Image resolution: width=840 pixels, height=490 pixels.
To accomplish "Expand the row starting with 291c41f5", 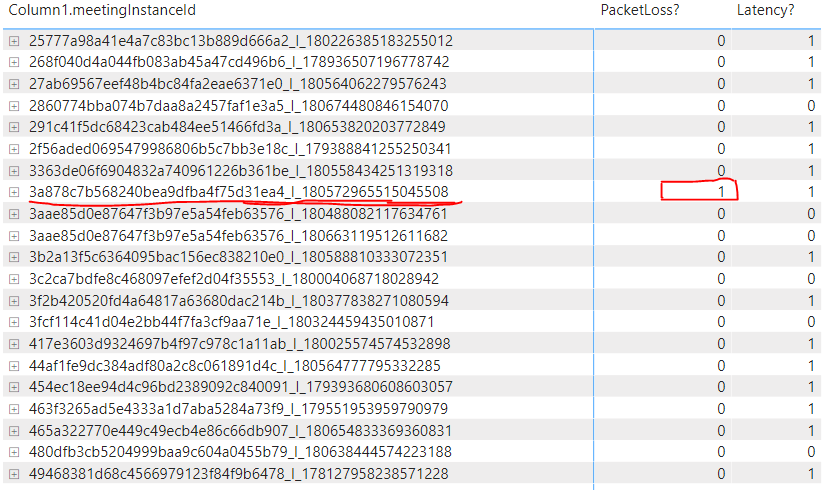I will (14, 127).
